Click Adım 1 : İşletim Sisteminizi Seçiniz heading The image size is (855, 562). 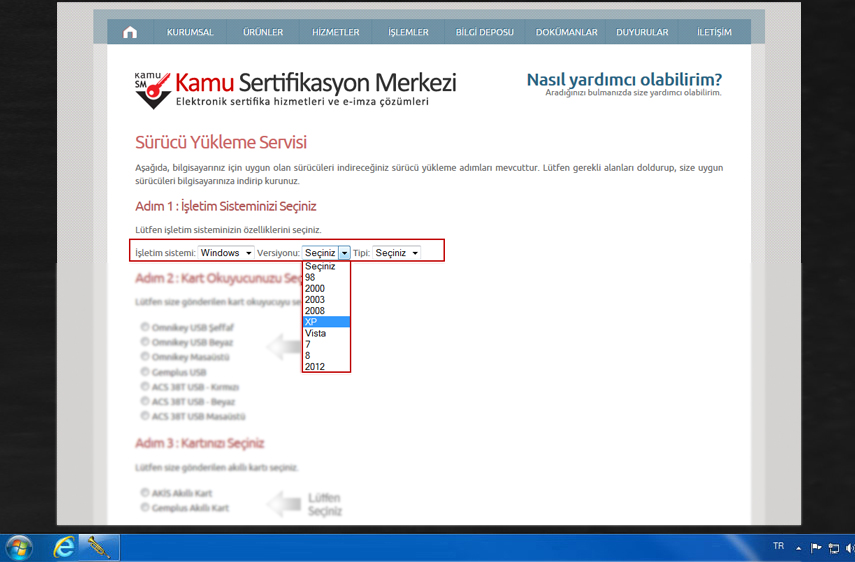[x=226, y=206]
